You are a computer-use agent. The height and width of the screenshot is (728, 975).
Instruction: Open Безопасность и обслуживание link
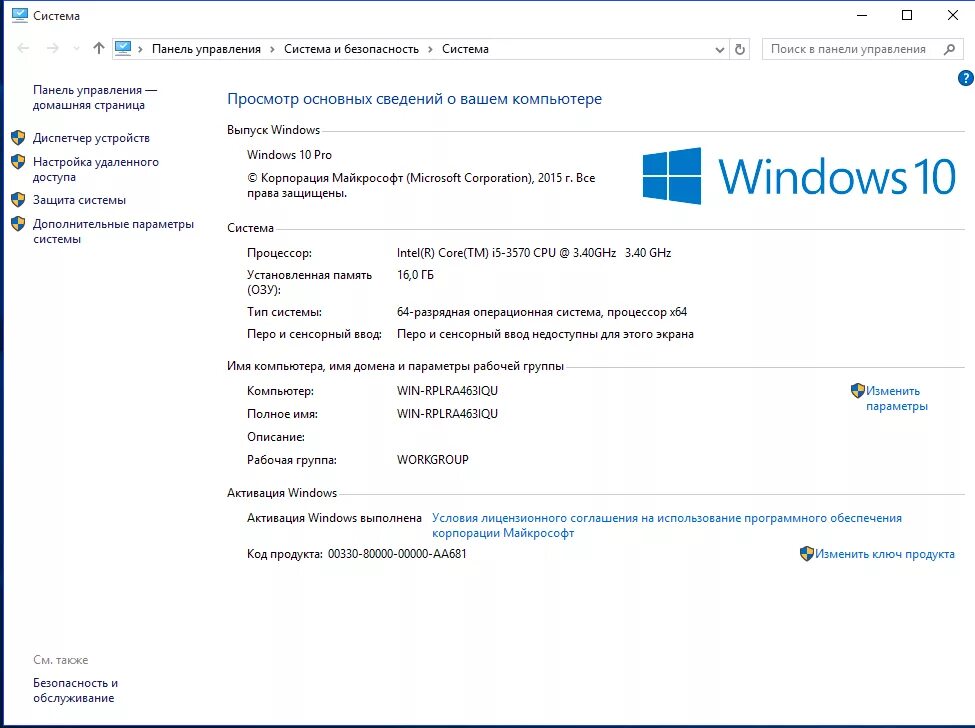75,690
